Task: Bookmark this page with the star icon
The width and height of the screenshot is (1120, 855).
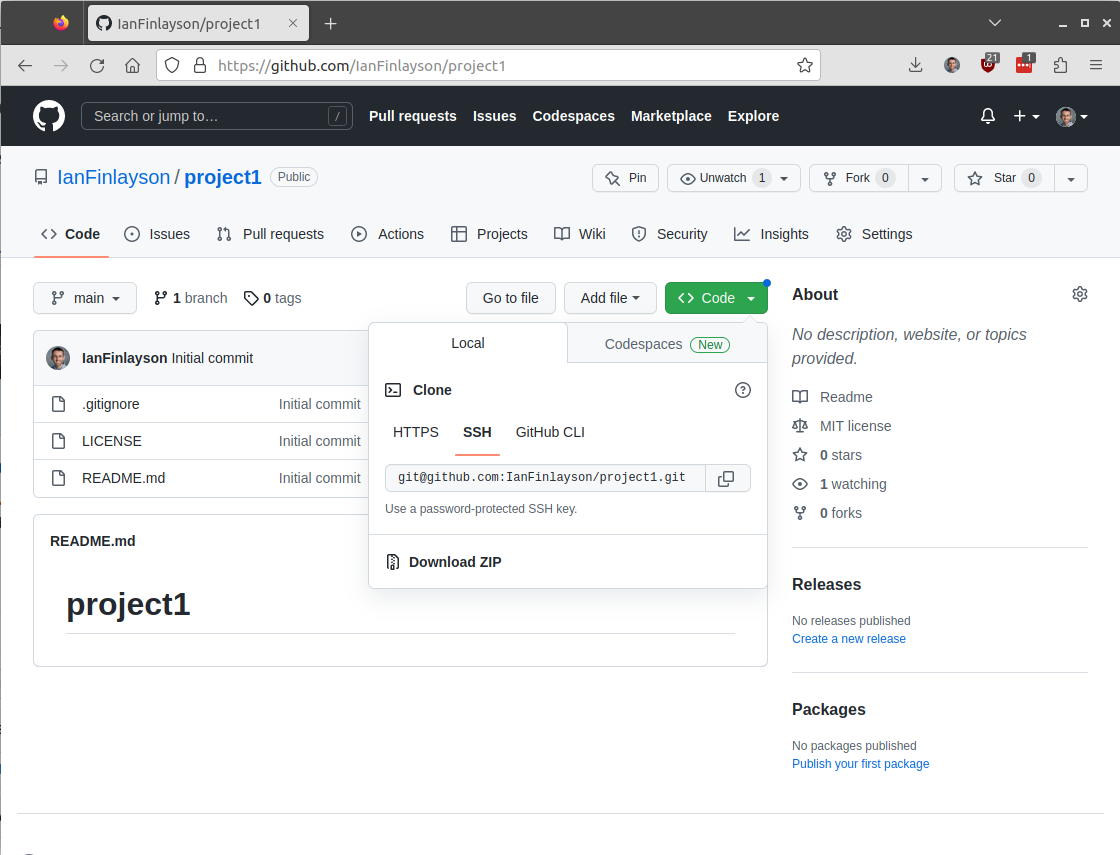Action: (805, 66)
